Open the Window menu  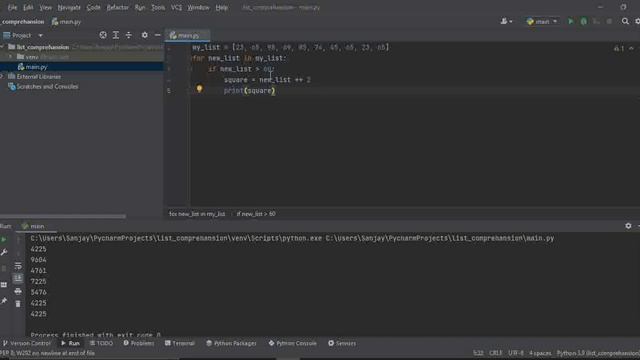pos(198,7)
